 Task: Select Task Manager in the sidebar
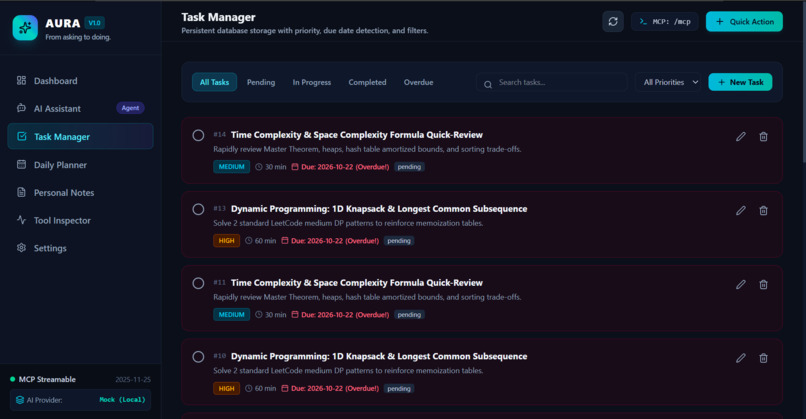coord(80,136)
